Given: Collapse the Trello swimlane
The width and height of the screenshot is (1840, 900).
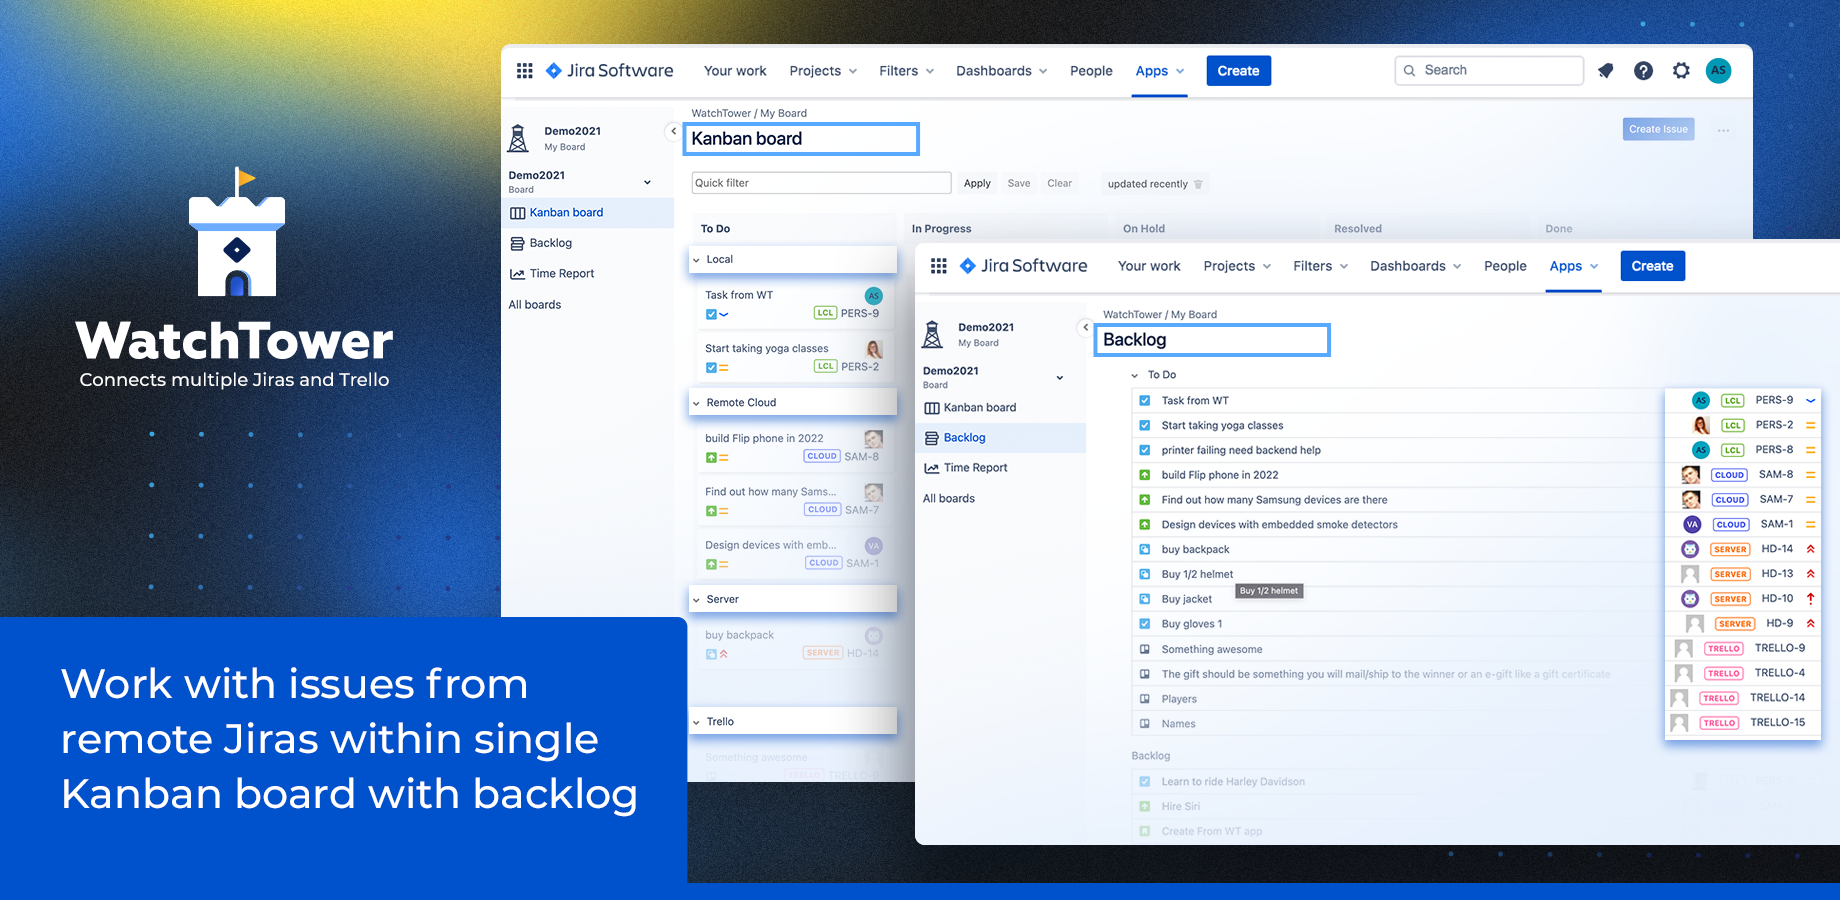Looking at the screenshot, I should 697,722.
